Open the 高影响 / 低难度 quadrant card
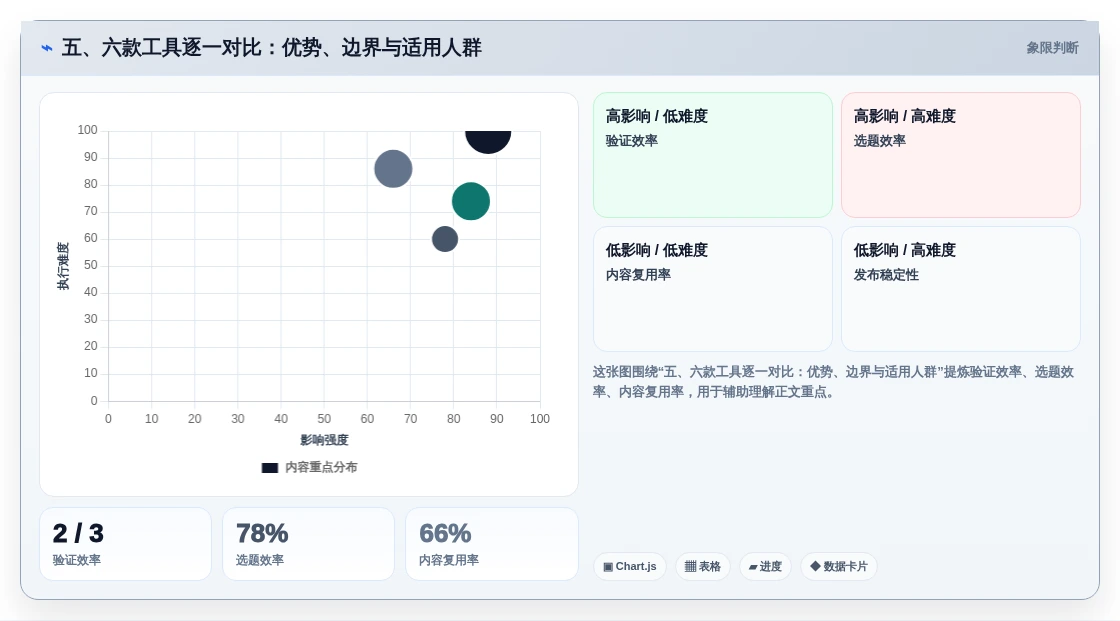The image size is (1120, 621). (x=713, y=155)
